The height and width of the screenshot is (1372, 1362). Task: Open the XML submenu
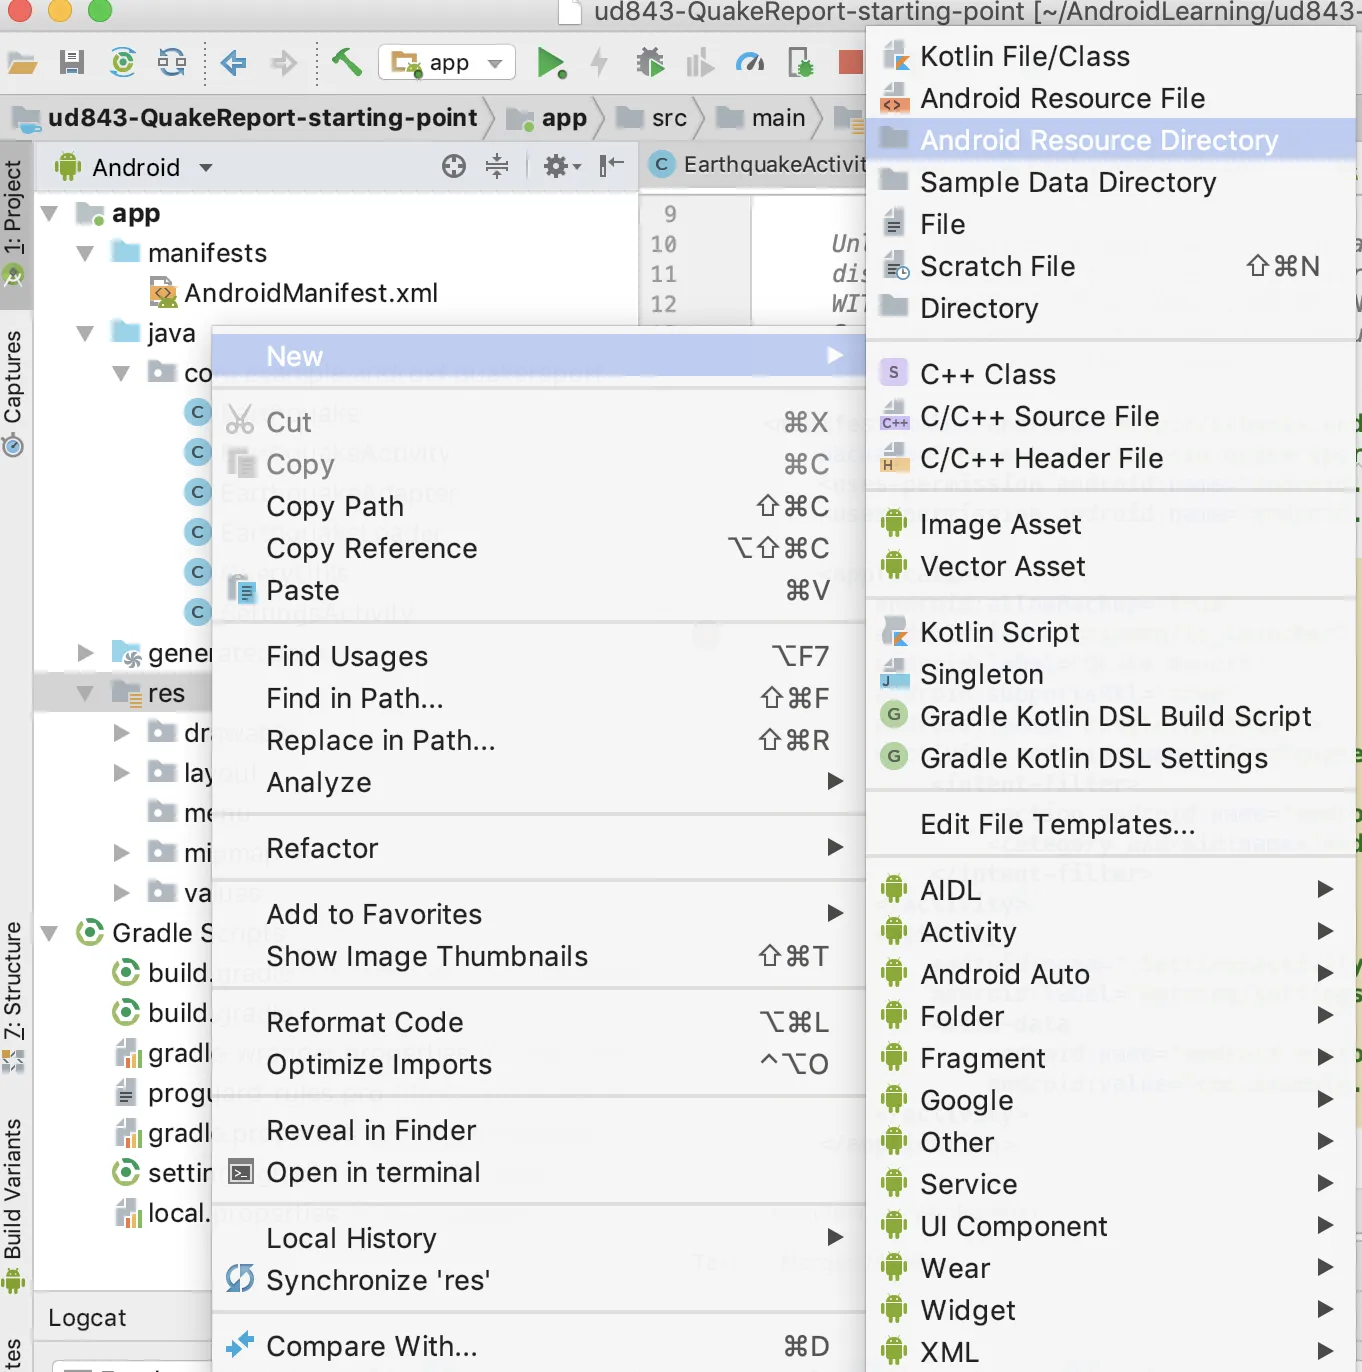point(1110,1352)
